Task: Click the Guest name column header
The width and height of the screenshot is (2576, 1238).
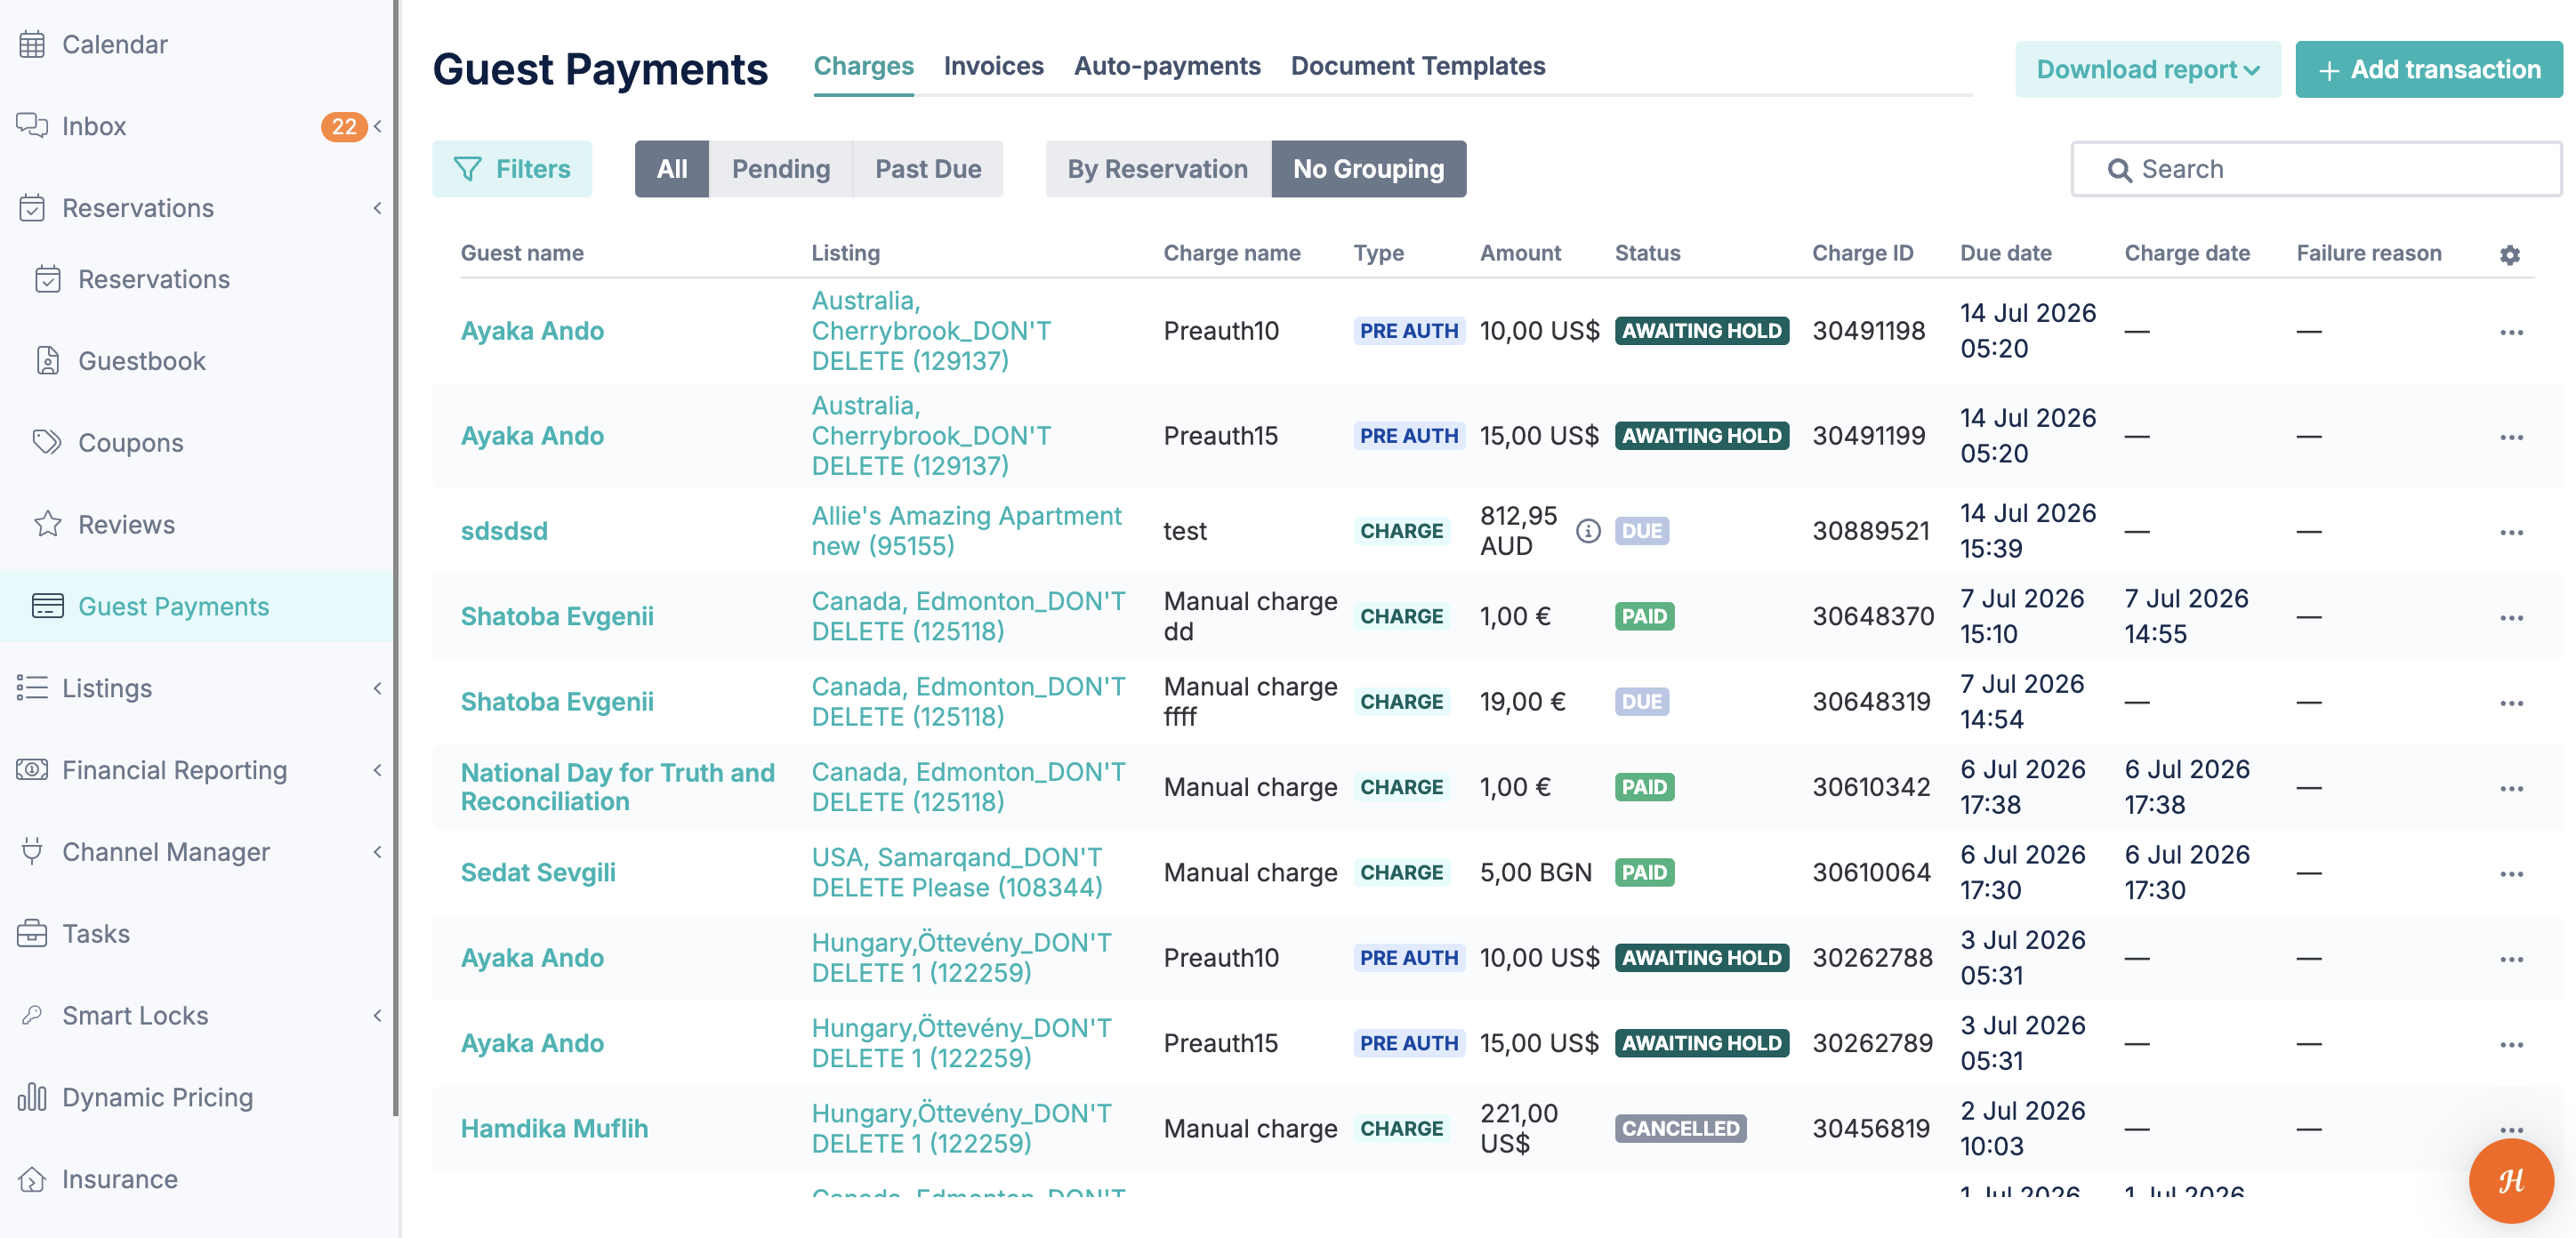Action: click(522, 253)
